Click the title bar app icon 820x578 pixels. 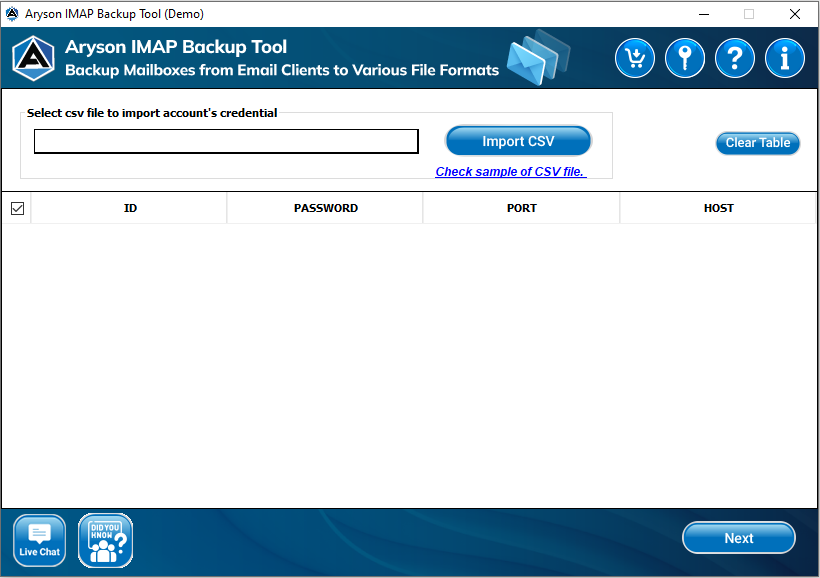(12, 14)
